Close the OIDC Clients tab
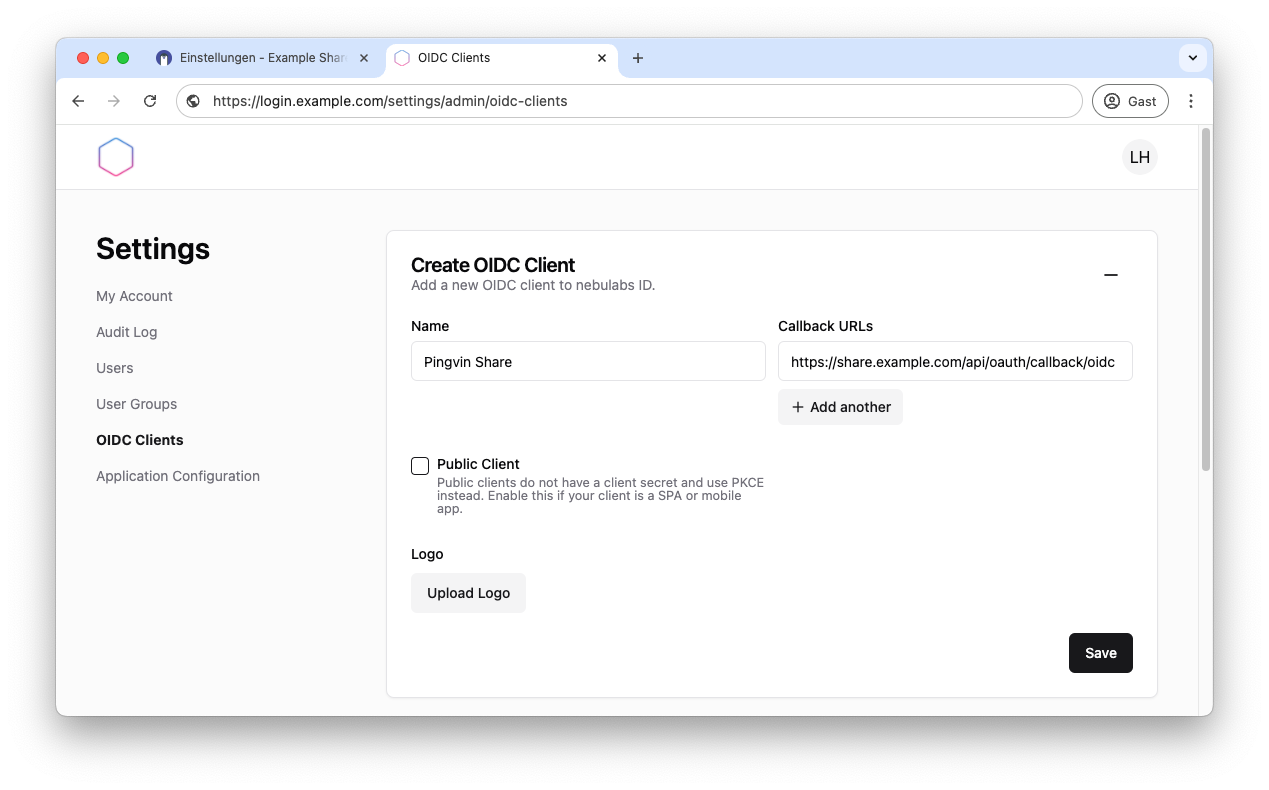 coord(602,58)
